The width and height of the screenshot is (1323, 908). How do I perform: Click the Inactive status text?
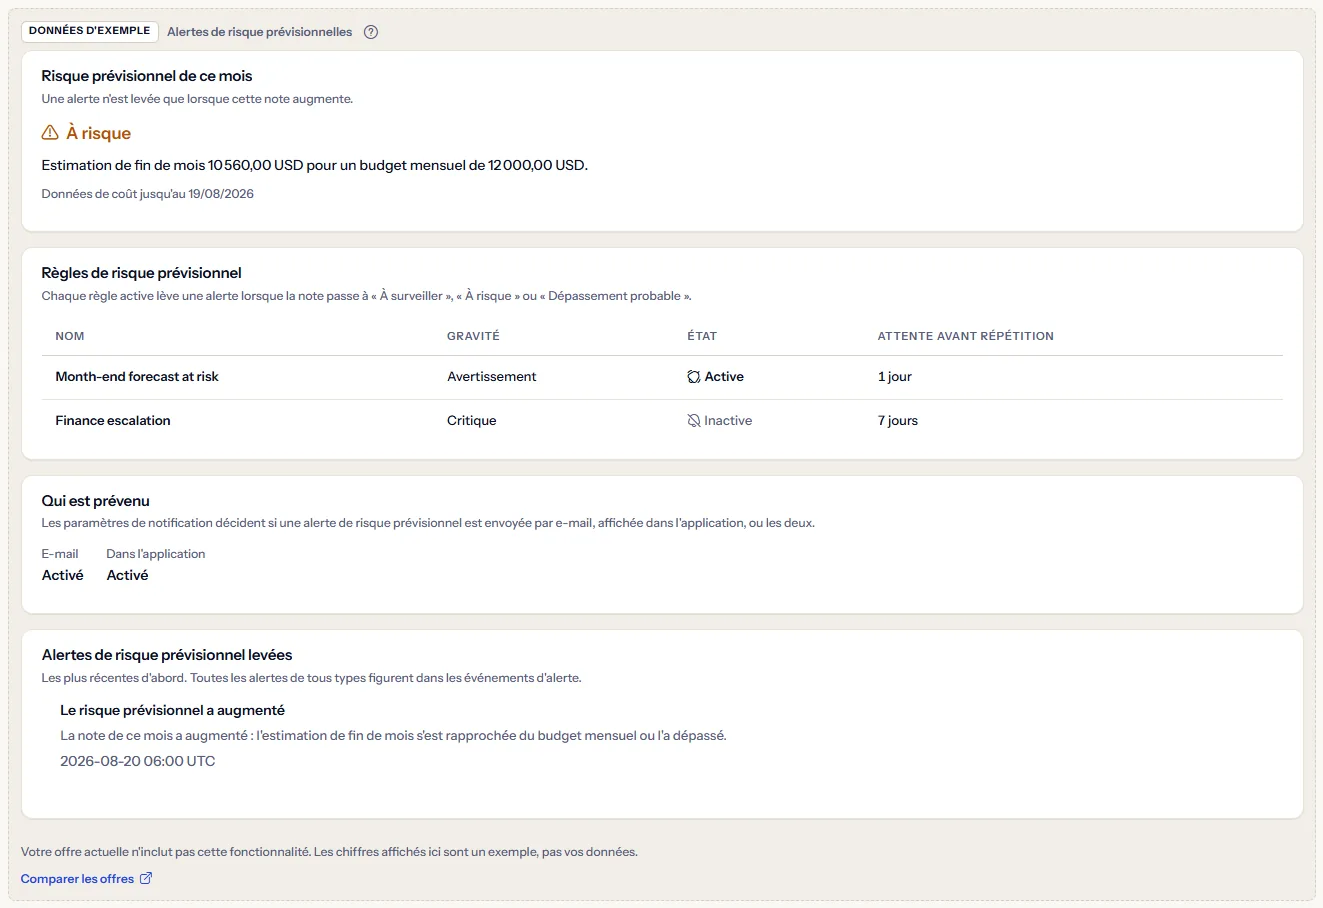click(x=728, y=421)
